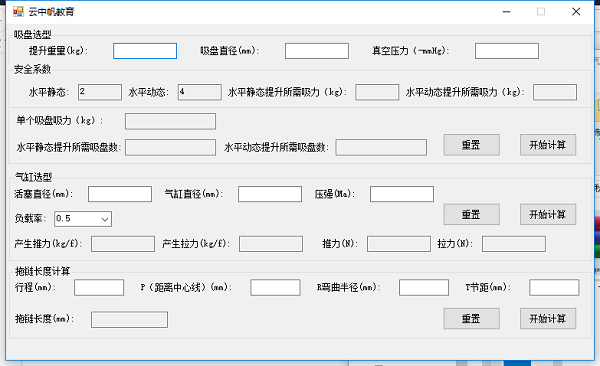The image size is (600, 366).
Task: Click the 吸盘直径(mm) input field
Action: point(316,51)
